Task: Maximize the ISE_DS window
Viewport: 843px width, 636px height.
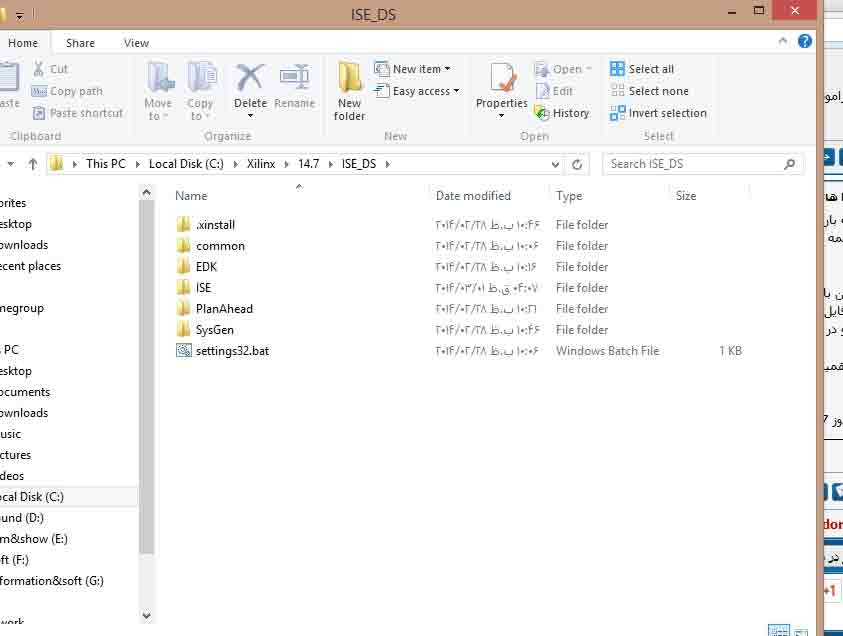Action: coord(759,11)
